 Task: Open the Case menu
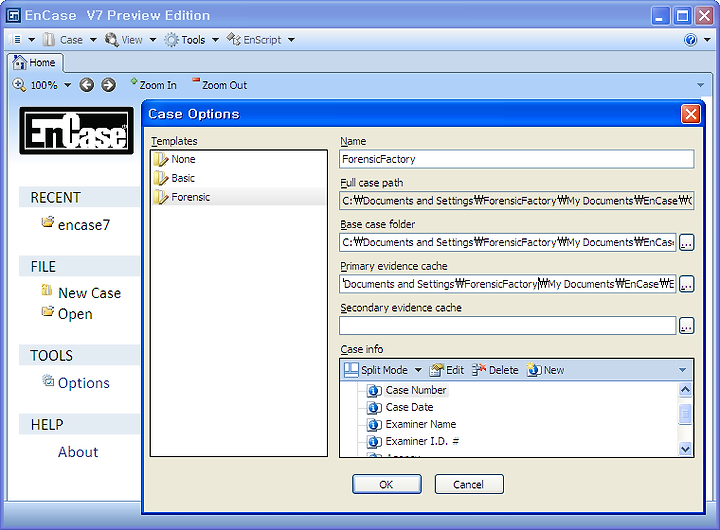[71, 40]
